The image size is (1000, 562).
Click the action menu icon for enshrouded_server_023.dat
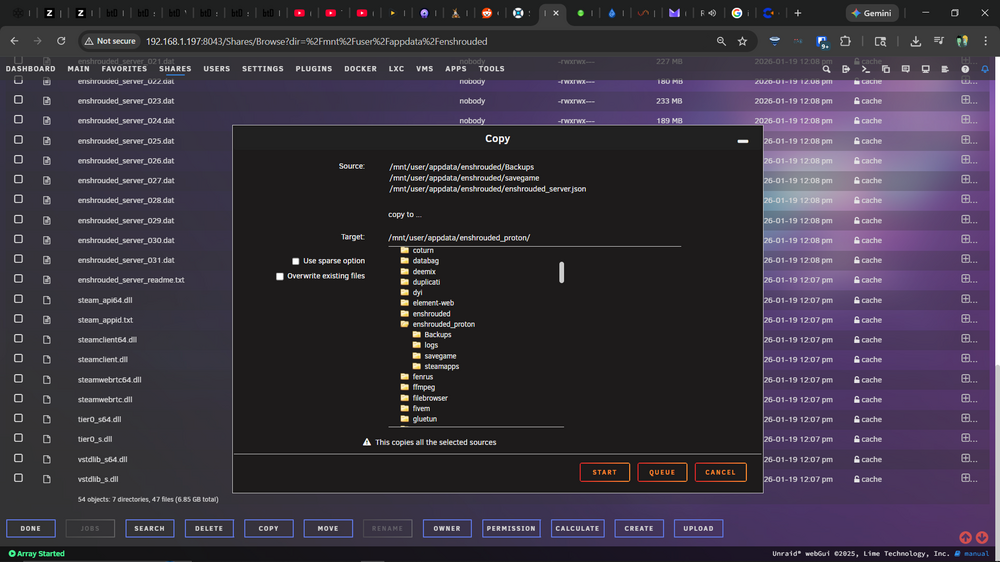click(x=969, y=100)
